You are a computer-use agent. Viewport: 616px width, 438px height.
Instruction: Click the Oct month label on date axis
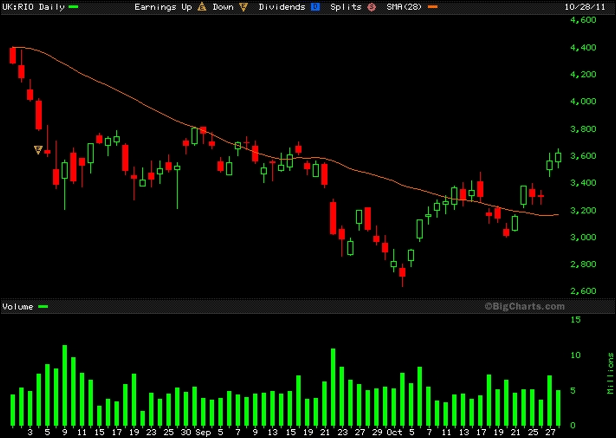coord(394,432)
